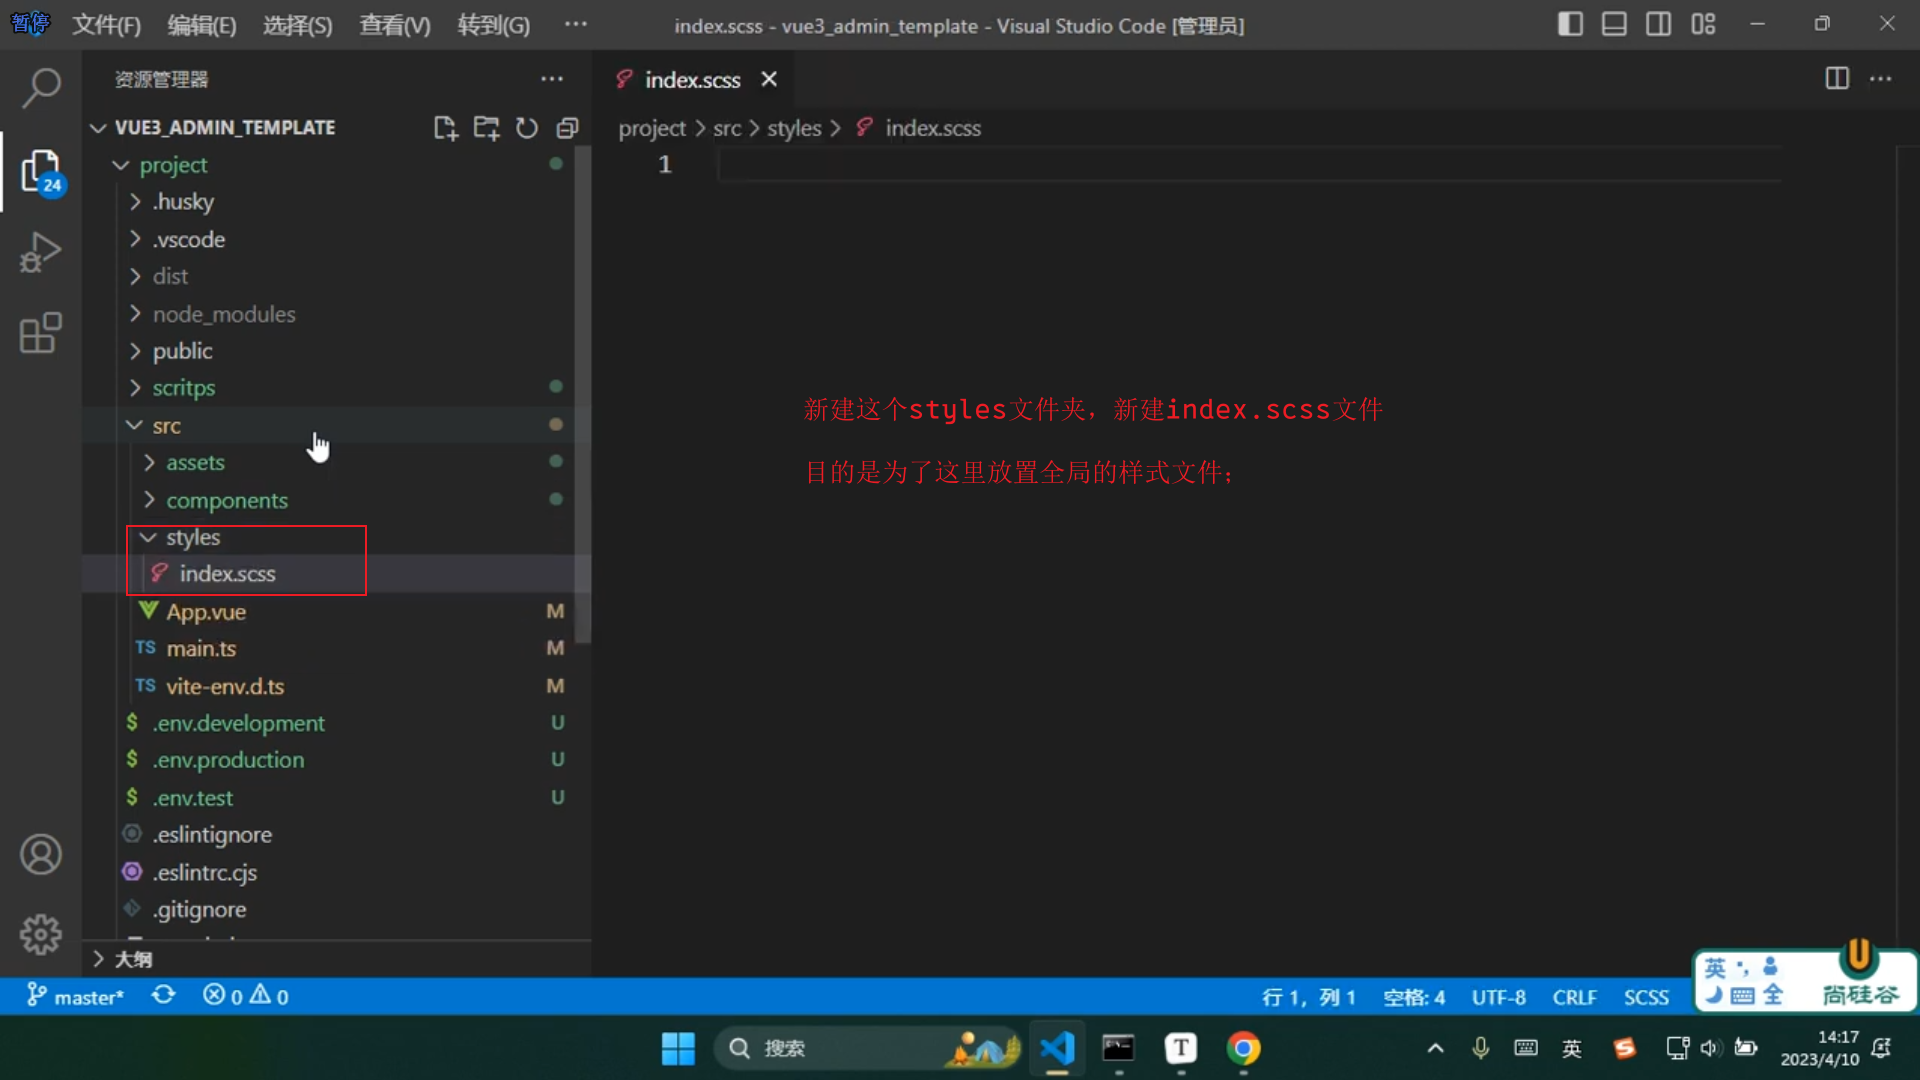Open explorer panel more actions menu
This screenshot has width=1920, height=1080.
pyautogui.click(x=552, y=79)
